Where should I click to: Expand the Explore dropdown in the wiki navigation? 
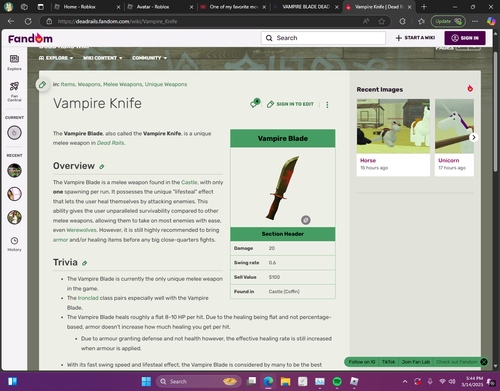(56, 58)
